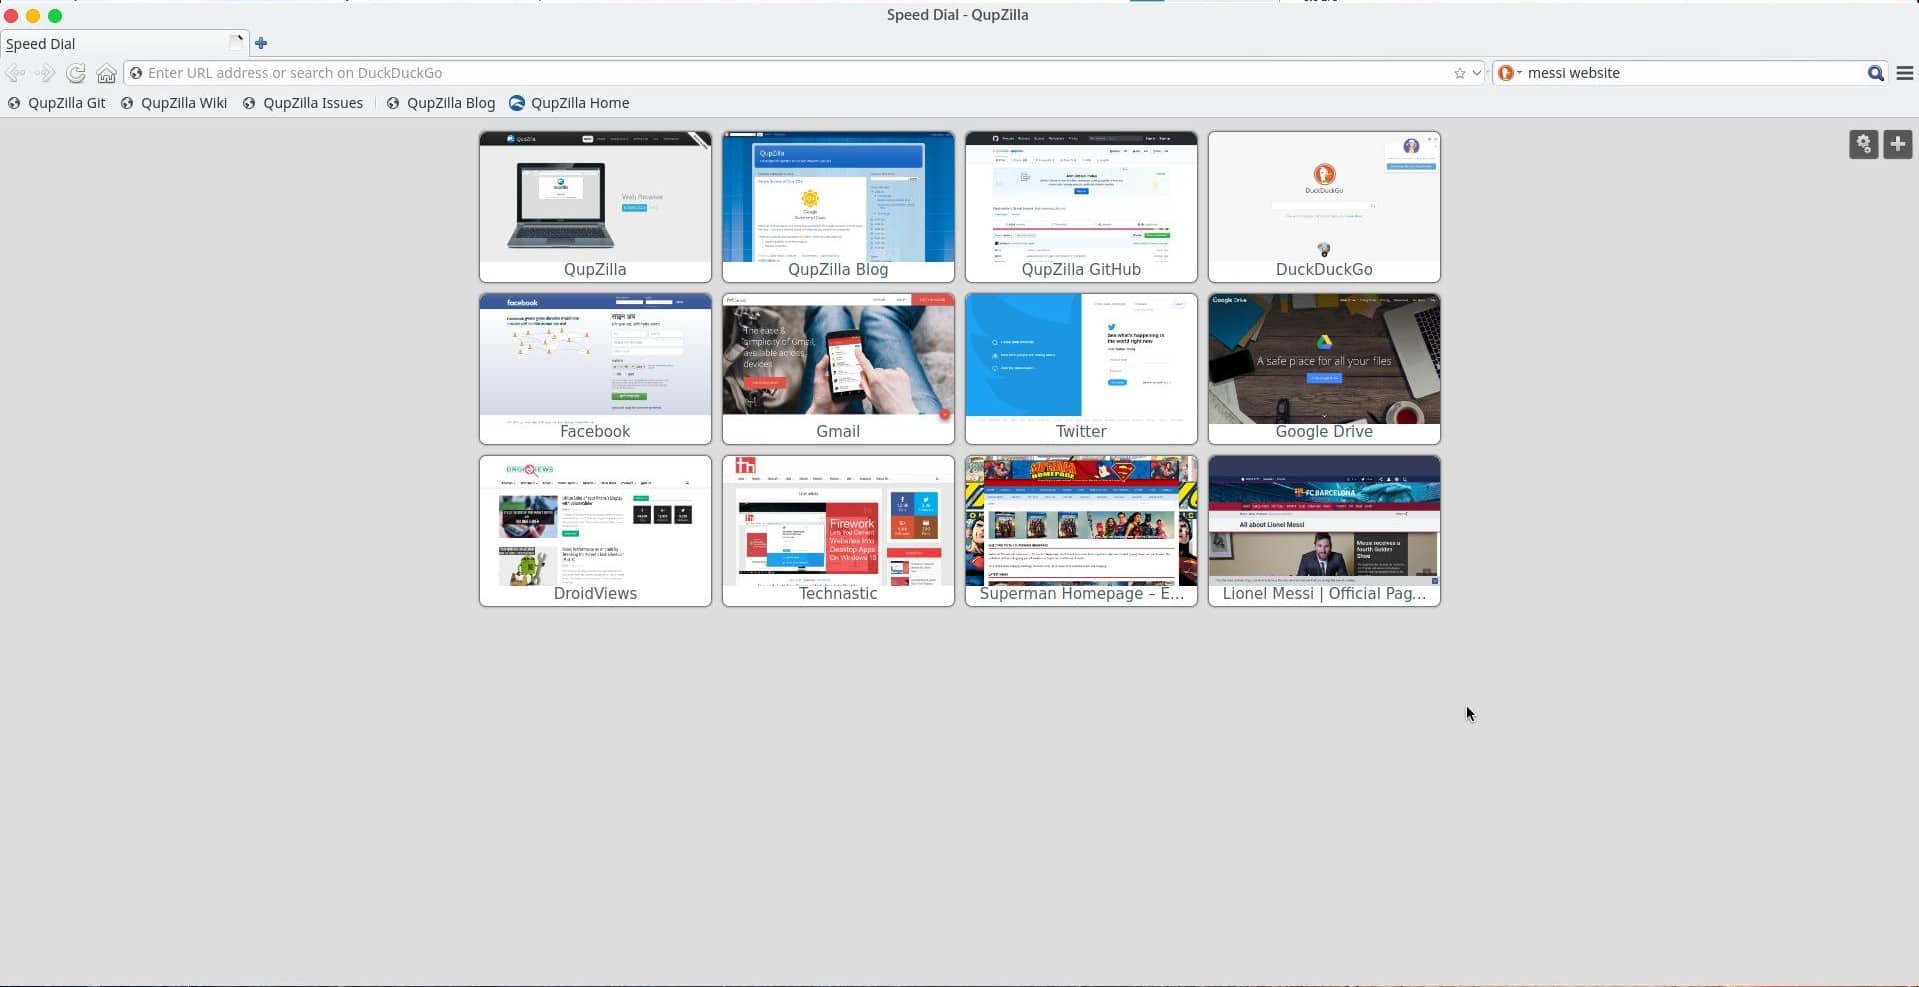Open the DuckDuckGo search engine selector
This screenshot has height=987, width=1919.
click(x=1509, y=73)
